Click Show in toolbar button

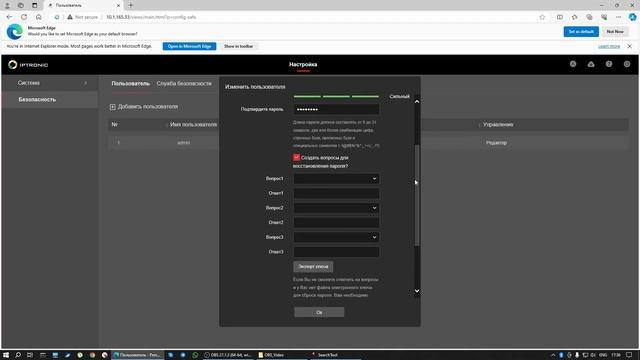[238, 46]
